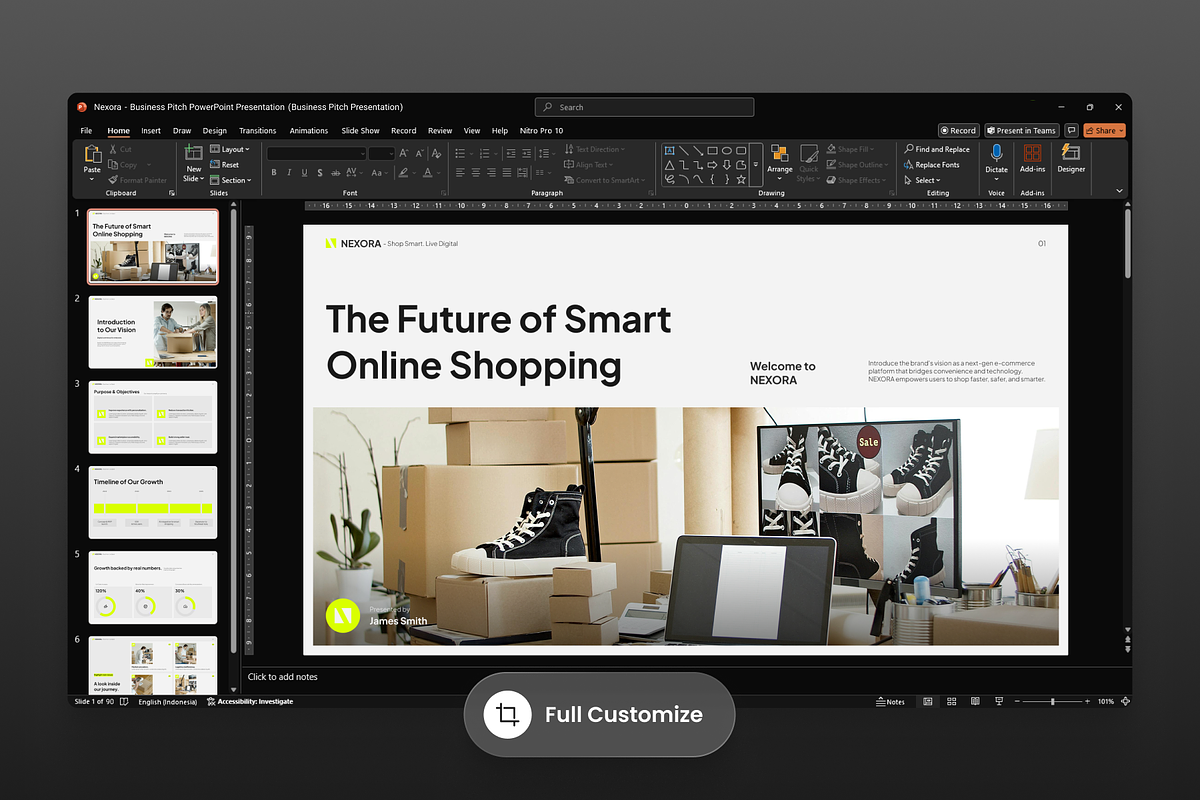
Task: Toggle bold formatting
Action: (x=274, y=171)
